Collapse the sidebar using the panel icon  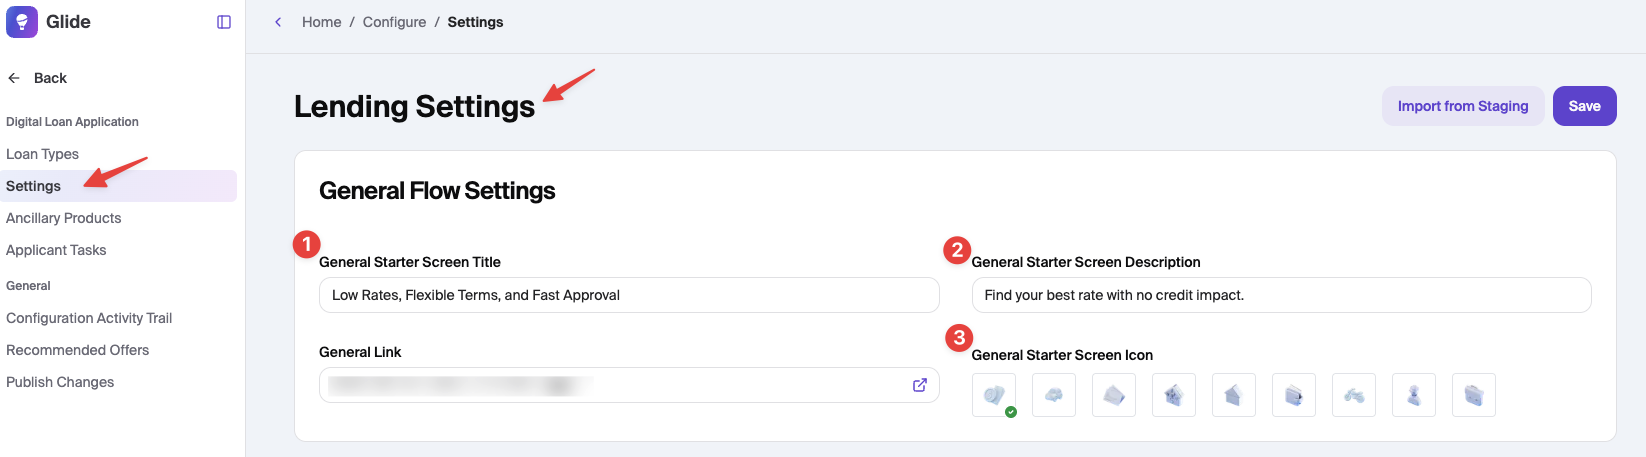224,22
